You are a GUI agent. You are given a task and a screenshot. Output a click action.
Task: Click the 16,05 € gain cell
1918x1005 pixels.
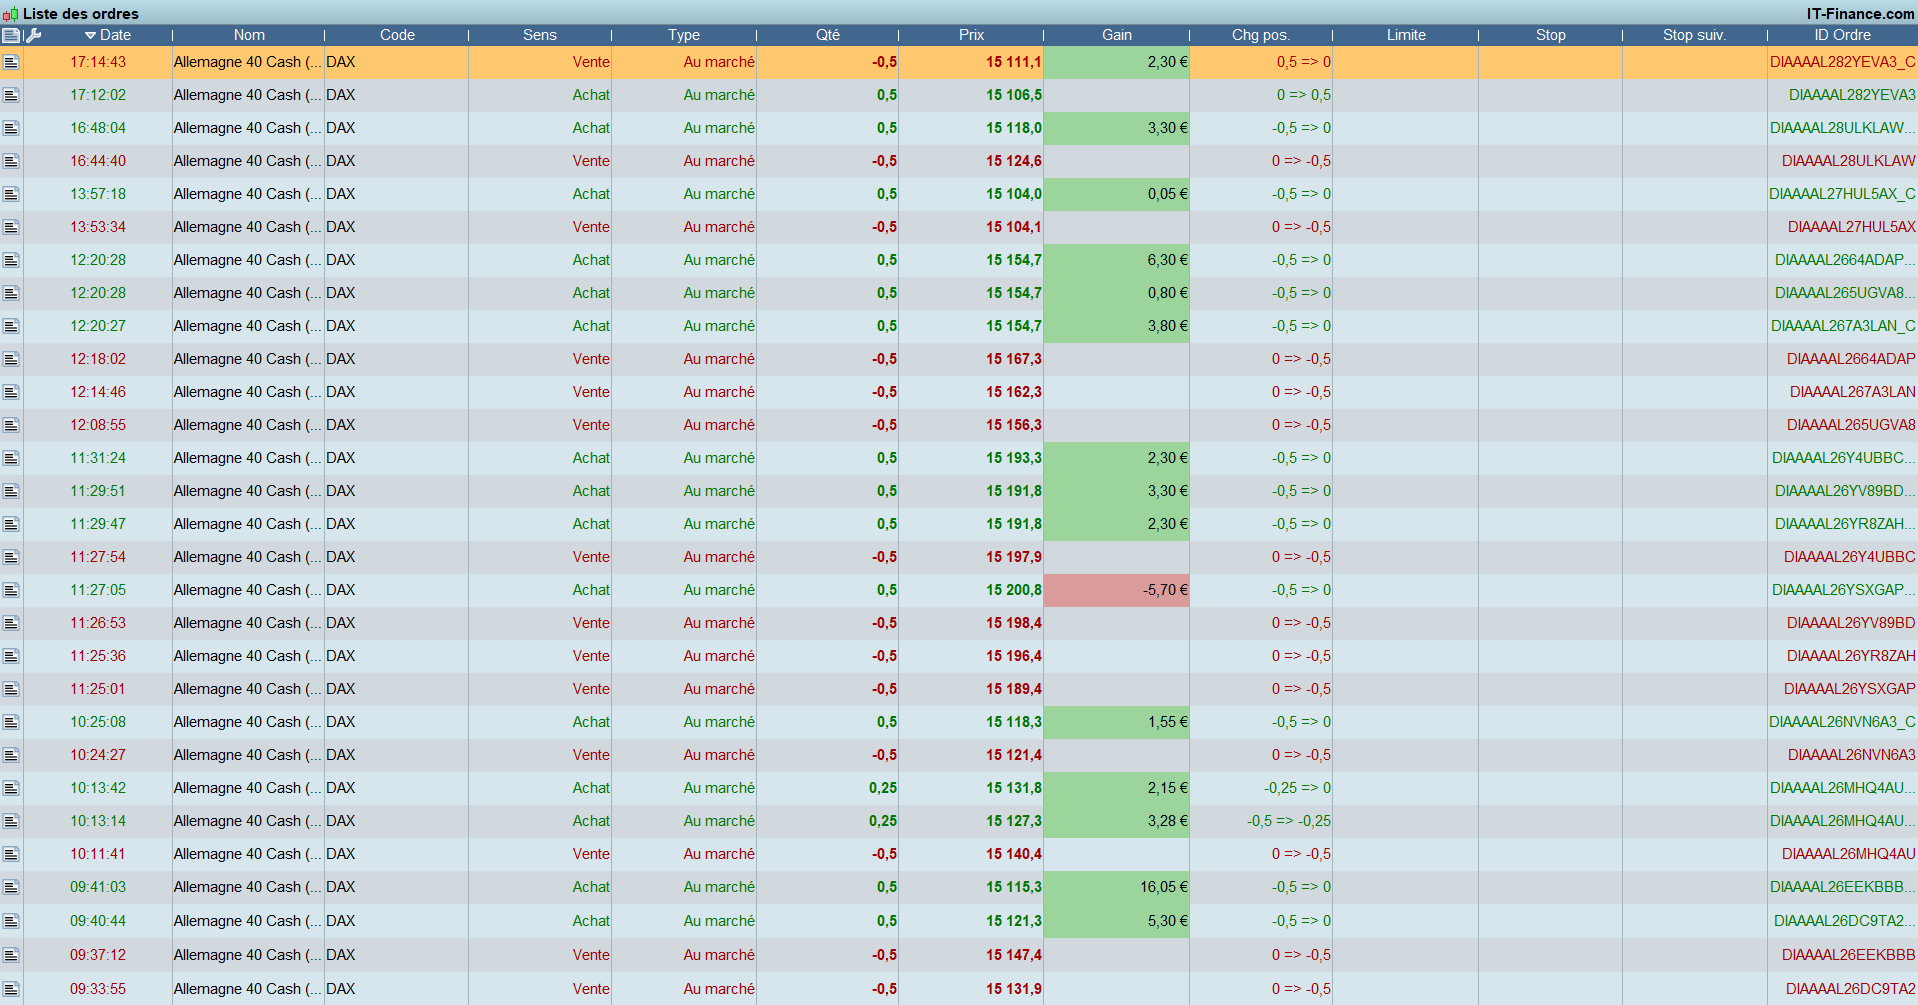click(x=1117, y=887)
